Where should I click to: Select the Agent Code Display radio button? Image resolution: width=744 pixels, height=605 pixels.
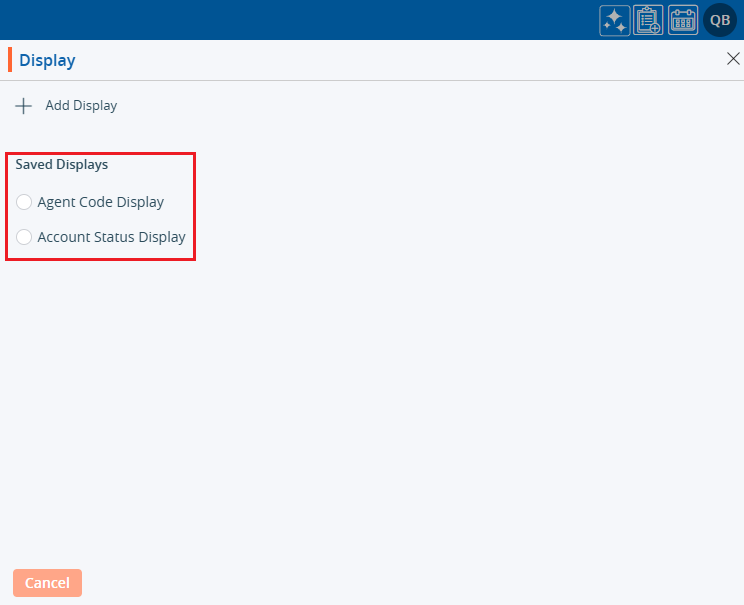(x=24, y=202)
